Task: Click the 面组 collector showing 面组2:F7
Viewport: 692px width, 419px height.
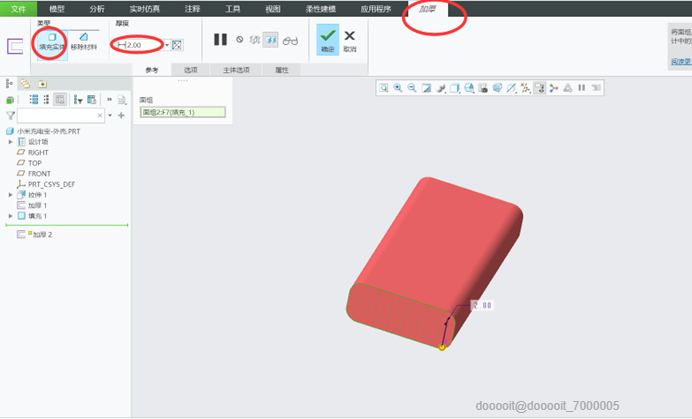Action: [183, 112]
